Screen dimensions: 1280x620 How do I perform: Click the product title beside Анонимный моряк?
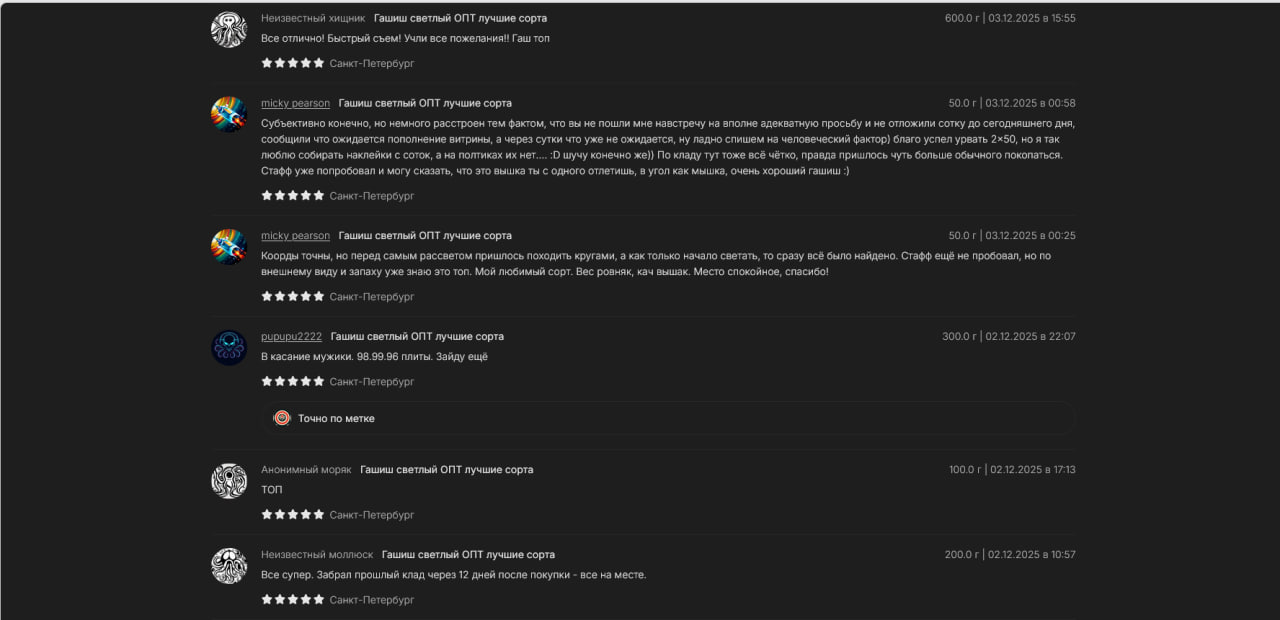(x=446, y=470)
